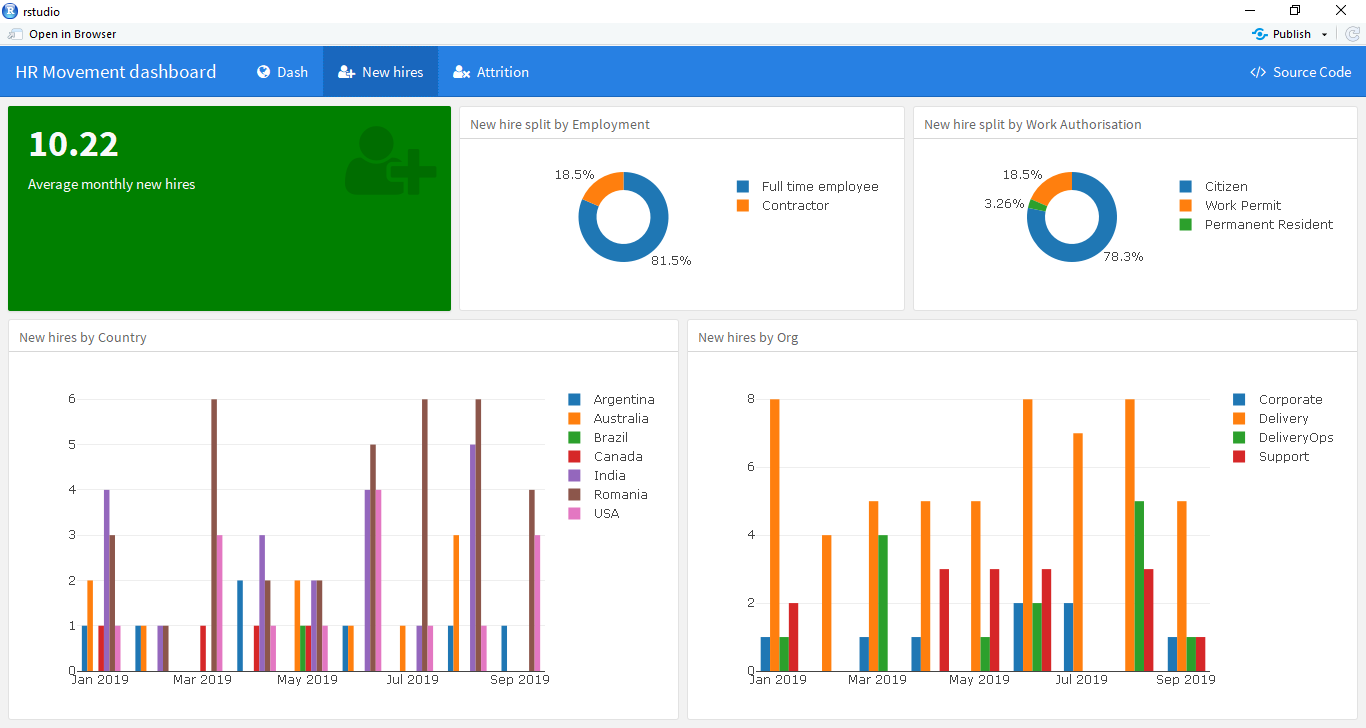The image size is (1366, 728).
Task: Click the Open in Browser button
Action: (65, 33)
